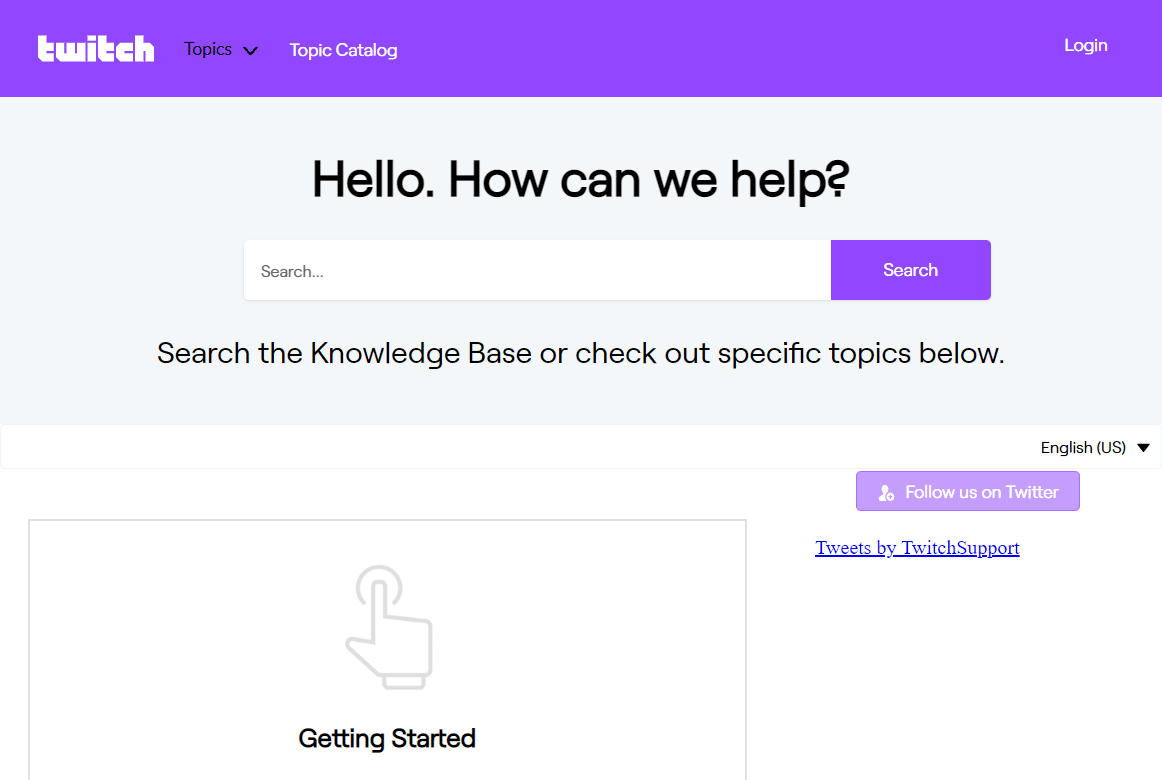Open the Tweets by TwitchSupport link
The height and width of the screenshot is (780, 1162).
coord(917,547)
